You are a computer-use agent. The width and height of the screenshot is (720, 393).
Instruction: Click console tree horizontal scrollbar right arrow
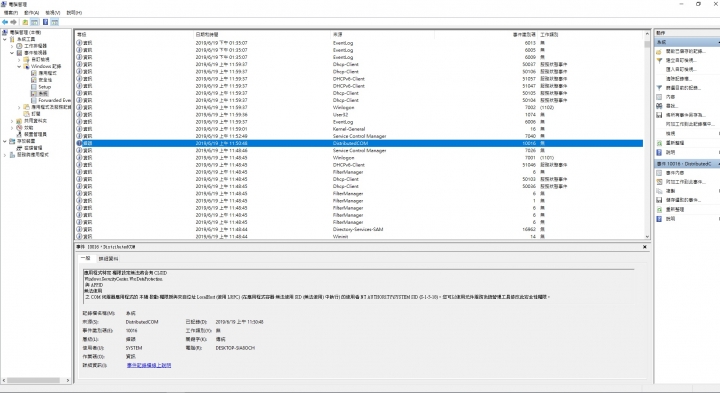(68, 380)
